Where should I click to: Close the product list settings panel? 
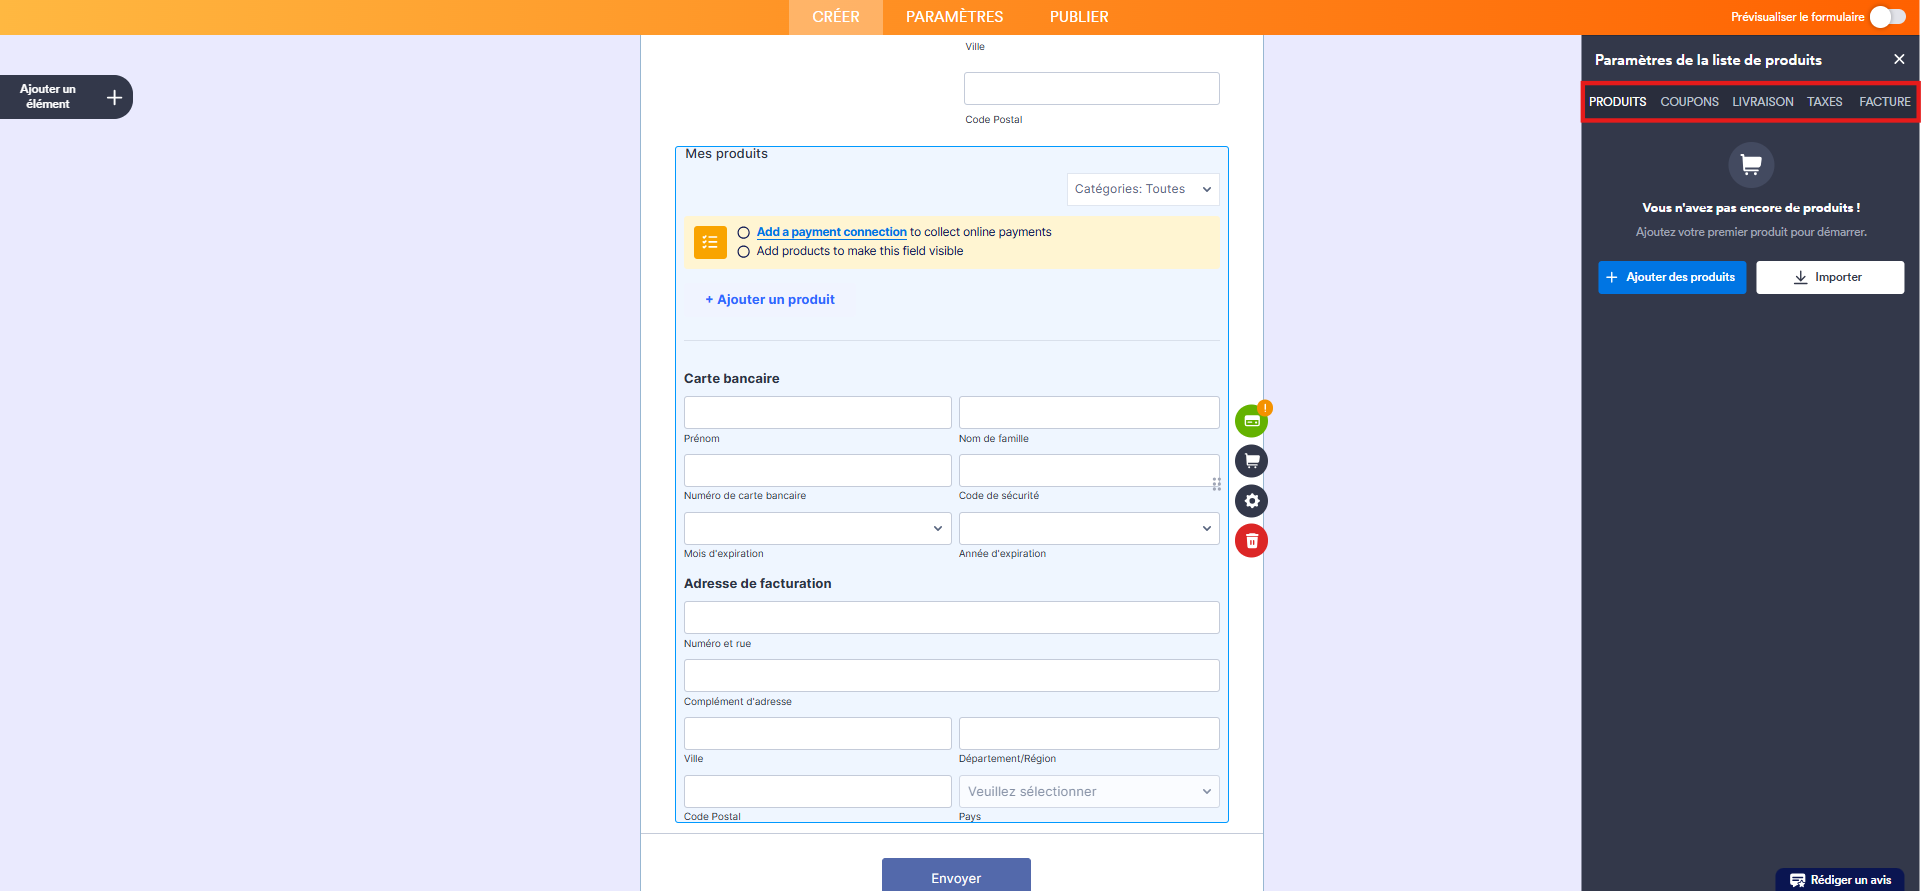[1899, 59]
